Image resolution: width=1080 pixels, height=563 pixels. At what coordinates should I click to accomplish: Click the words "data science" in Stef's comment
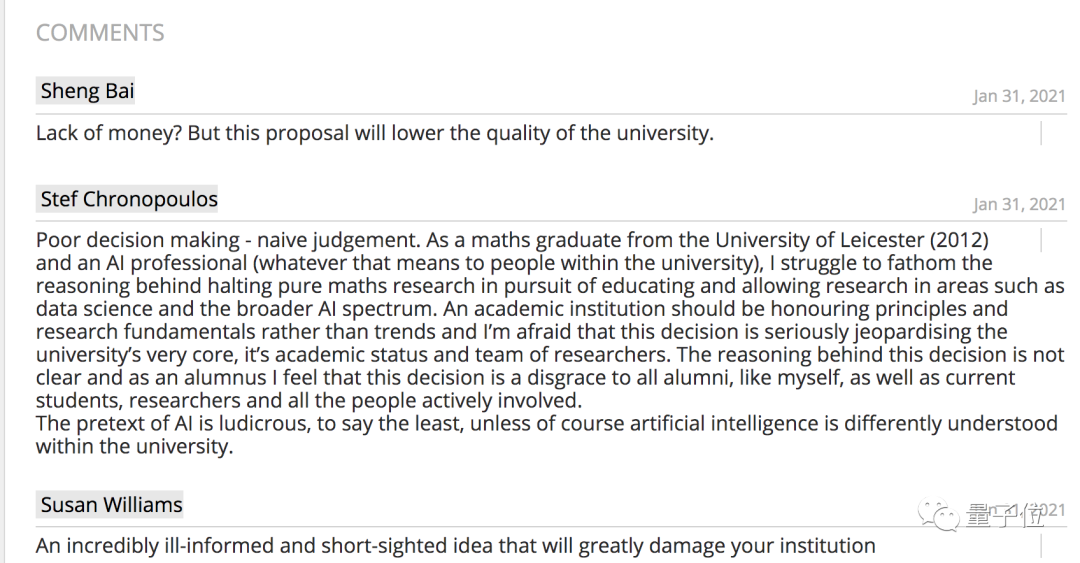(91, 309)
